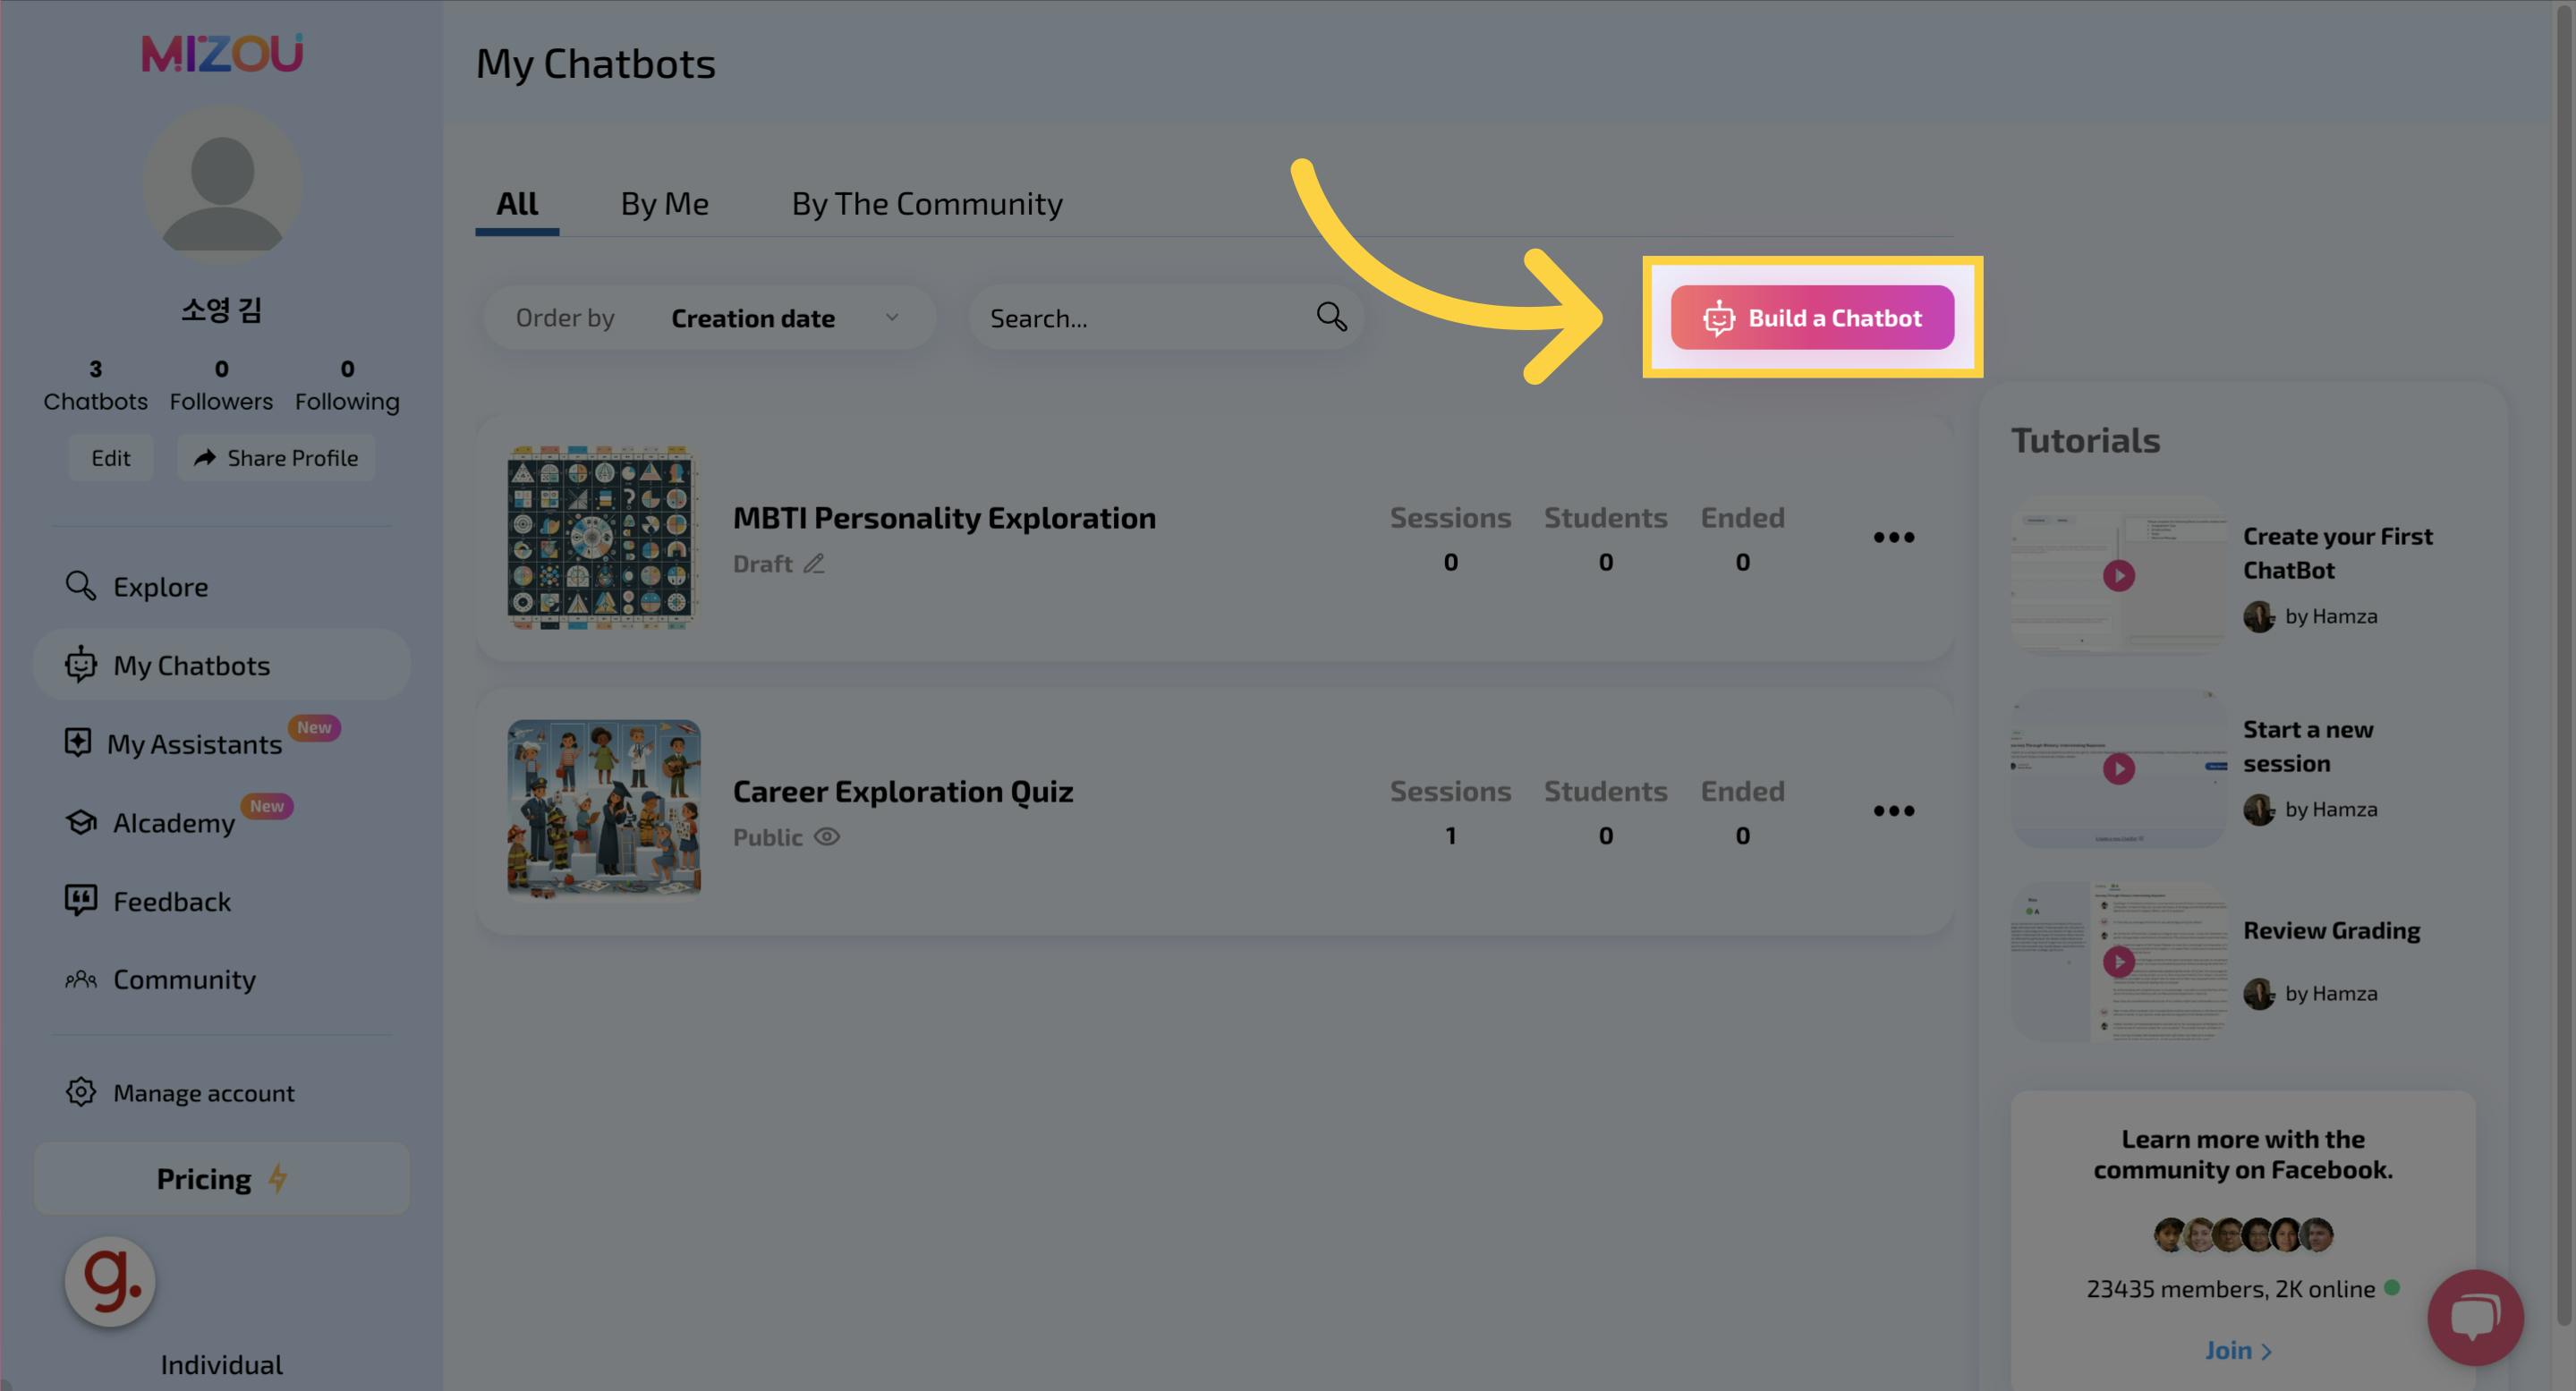The width and height of the screenshot is (2576, 1391).
Task: Switch to the By Me tab
Action: coord(664,204)
